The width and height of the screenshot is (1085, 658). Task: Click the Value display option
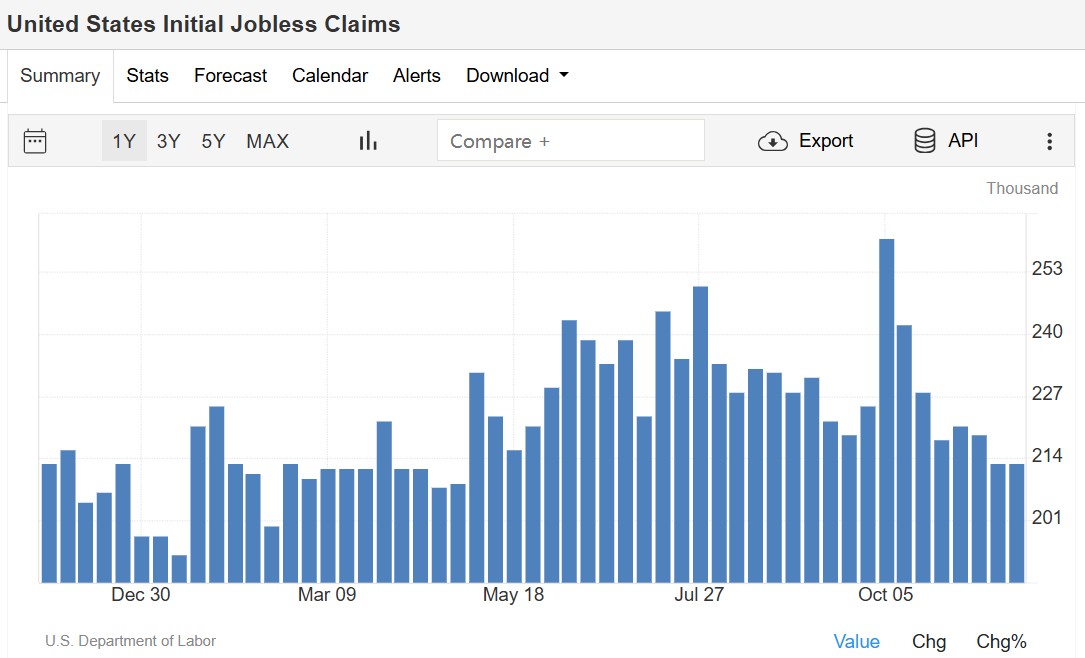click(857, 641)
